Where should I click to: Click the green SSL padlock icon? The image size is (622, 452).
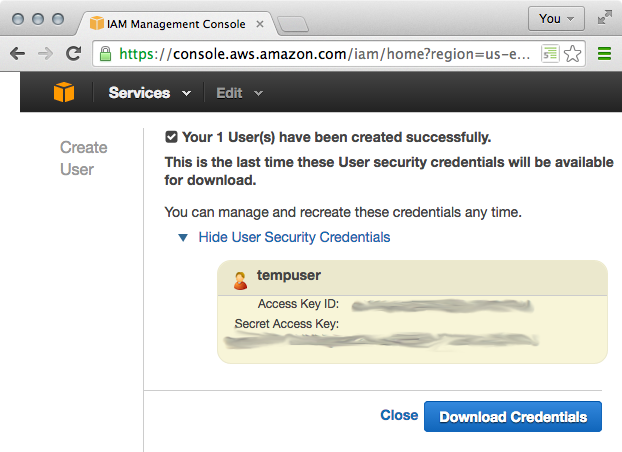tap(105, 54)
